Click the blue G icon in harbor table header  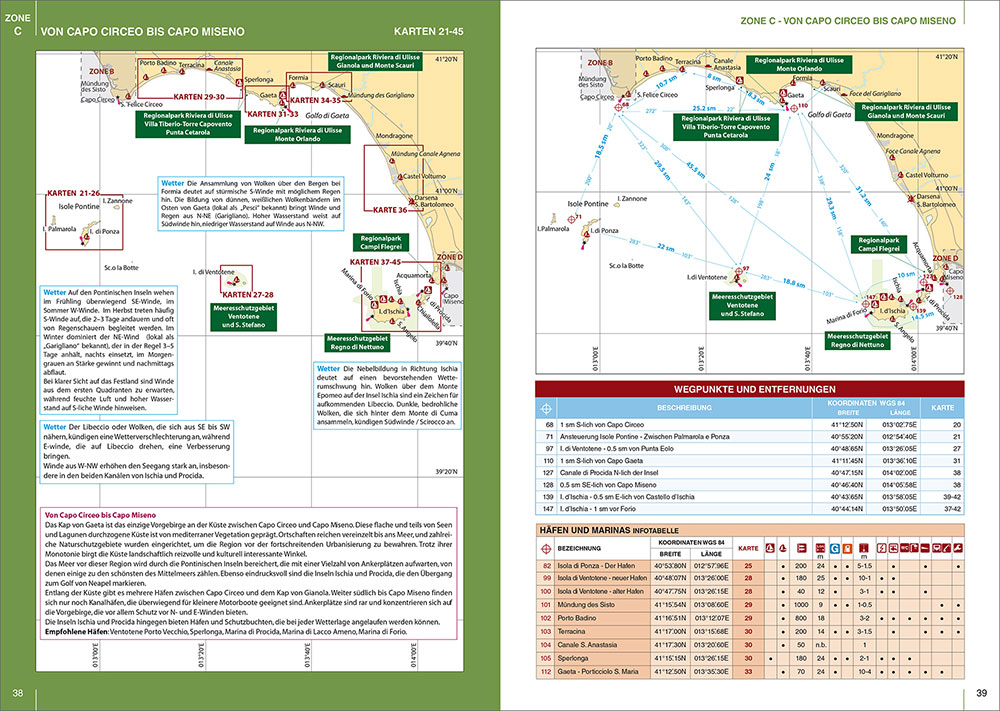837,549
